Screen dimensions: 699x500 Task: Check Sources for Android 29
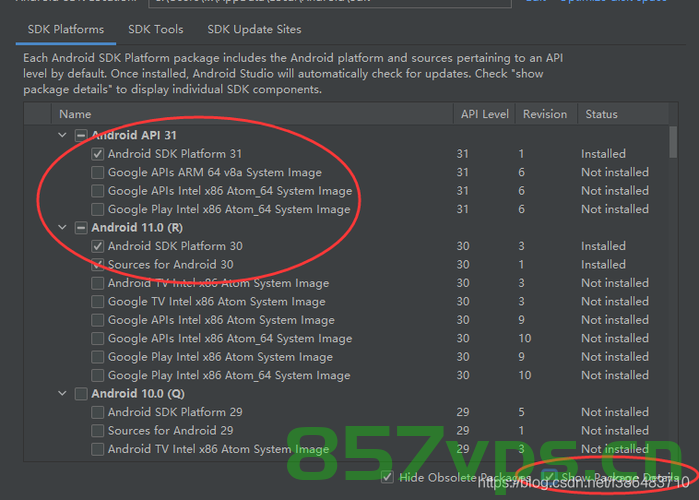98,431
